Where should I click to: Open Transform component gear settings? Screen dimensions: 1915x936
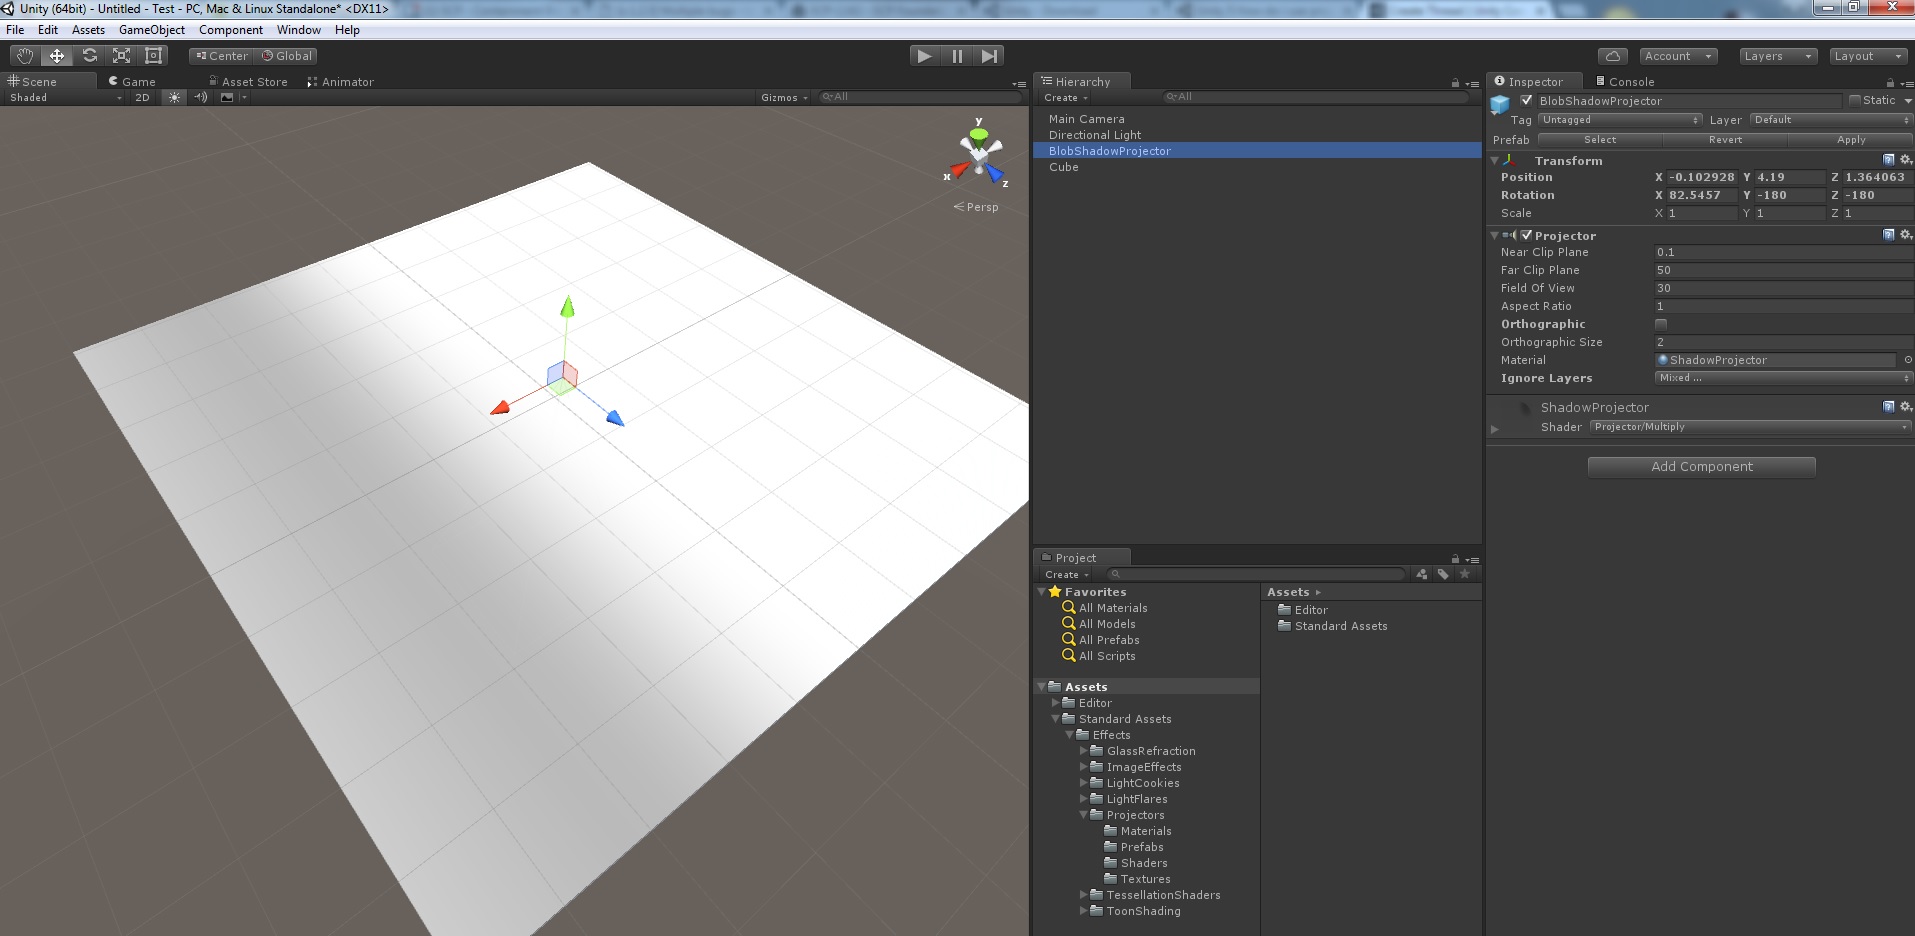[x=1906, y=160]
